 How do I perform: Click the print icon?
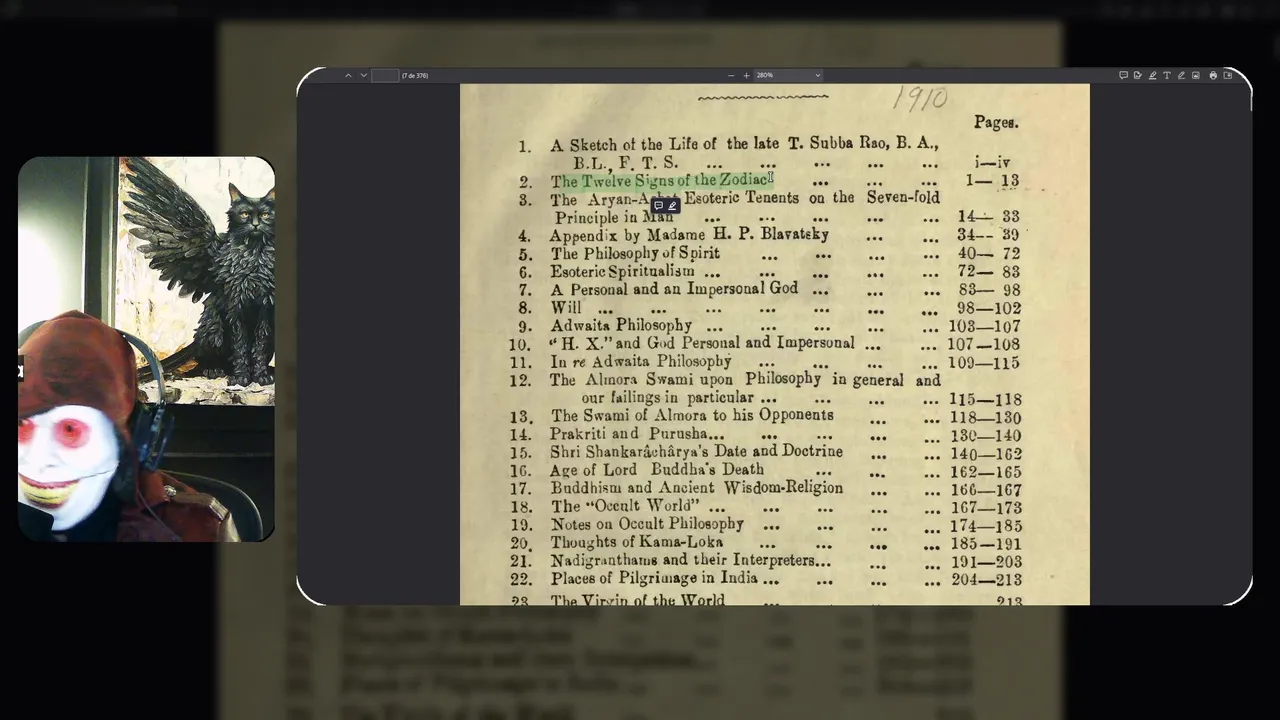[x=1213, y=75]
